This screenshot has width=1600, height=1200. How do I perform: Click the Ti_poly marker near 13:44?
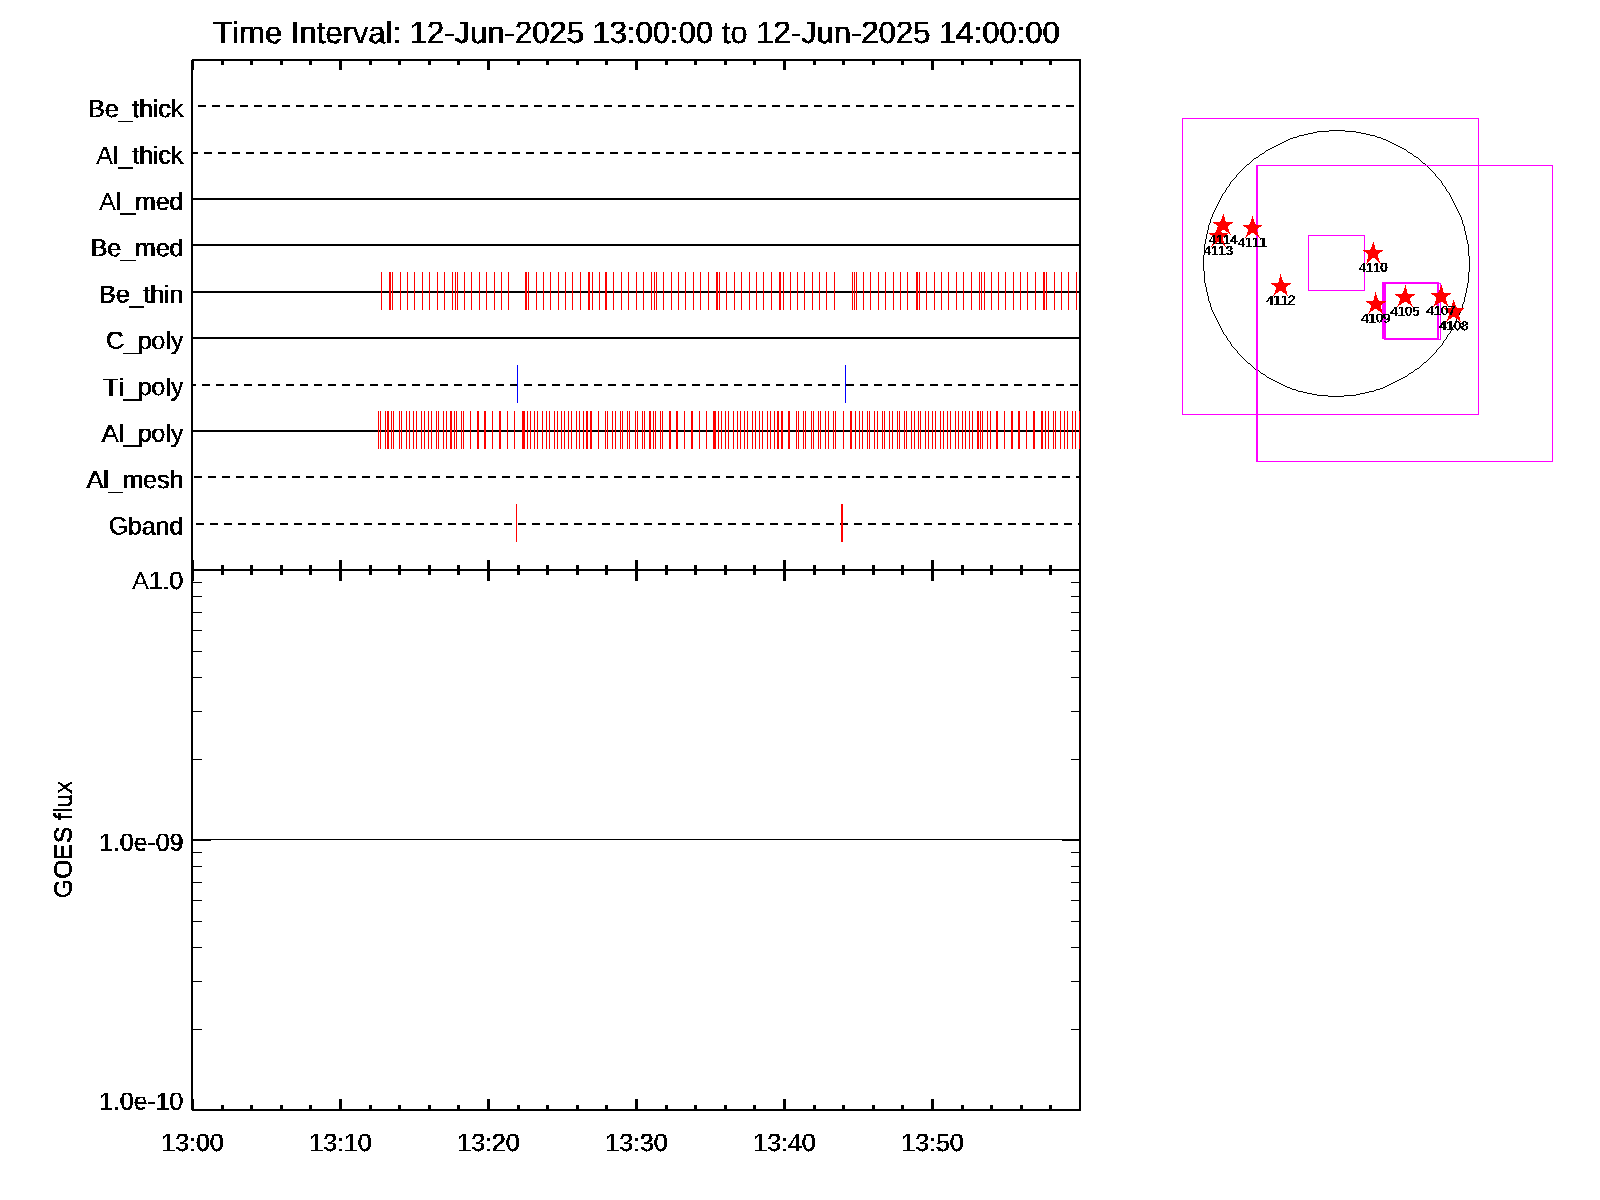[845, 384]
